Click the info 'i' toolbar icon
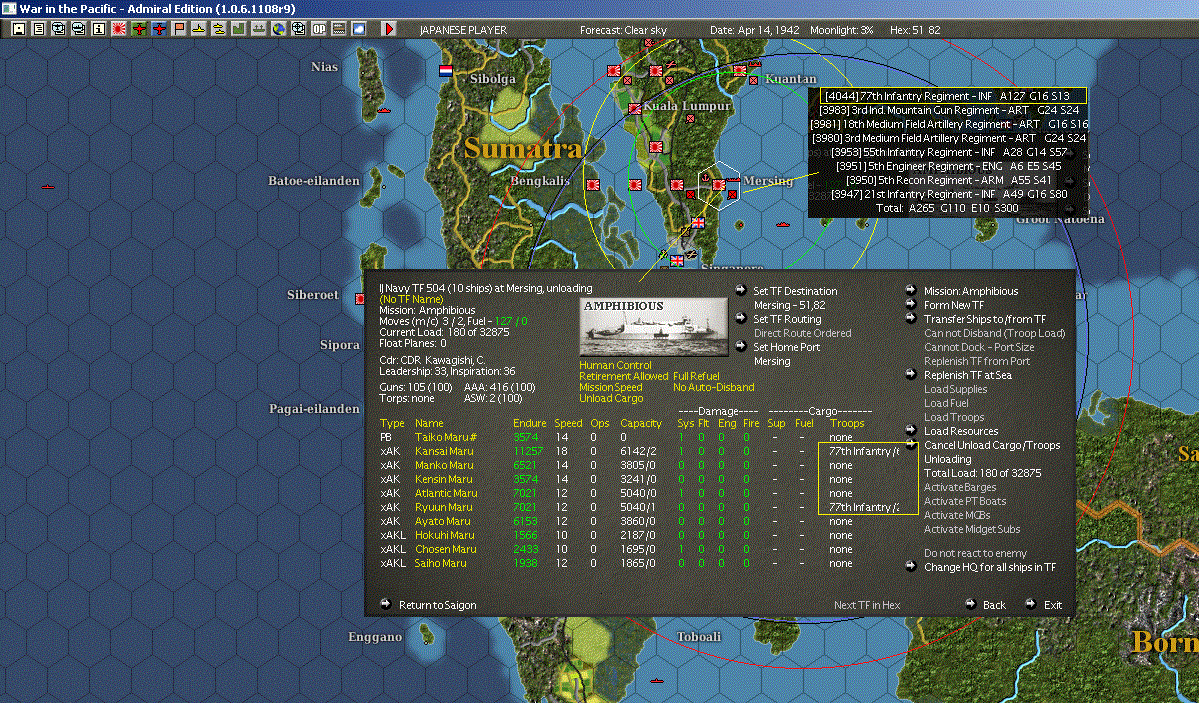 click(99, 29)
